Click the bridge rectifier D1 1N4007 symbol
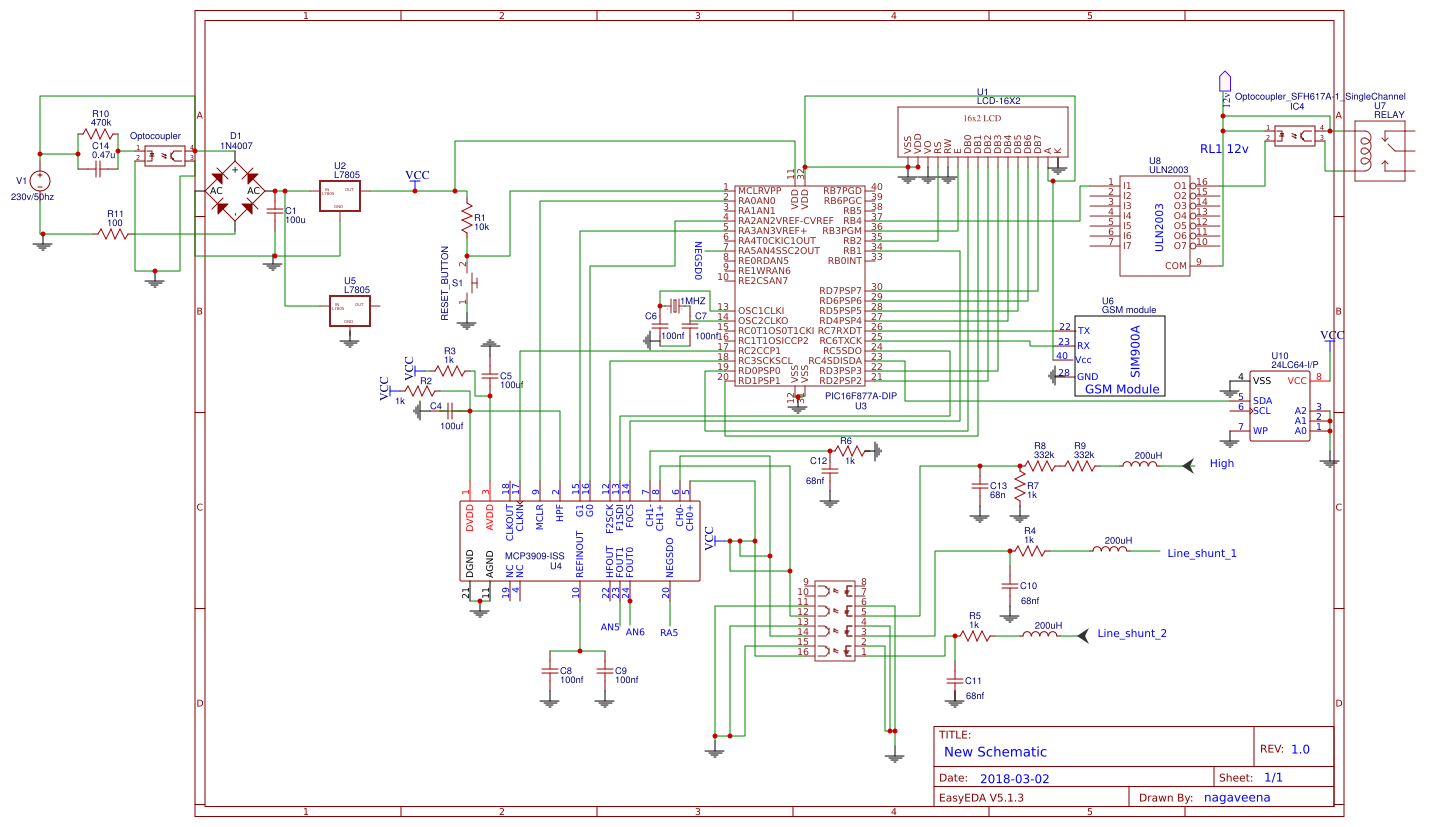The height and width of the screenshot is (827, 1429). pos(235,190)
